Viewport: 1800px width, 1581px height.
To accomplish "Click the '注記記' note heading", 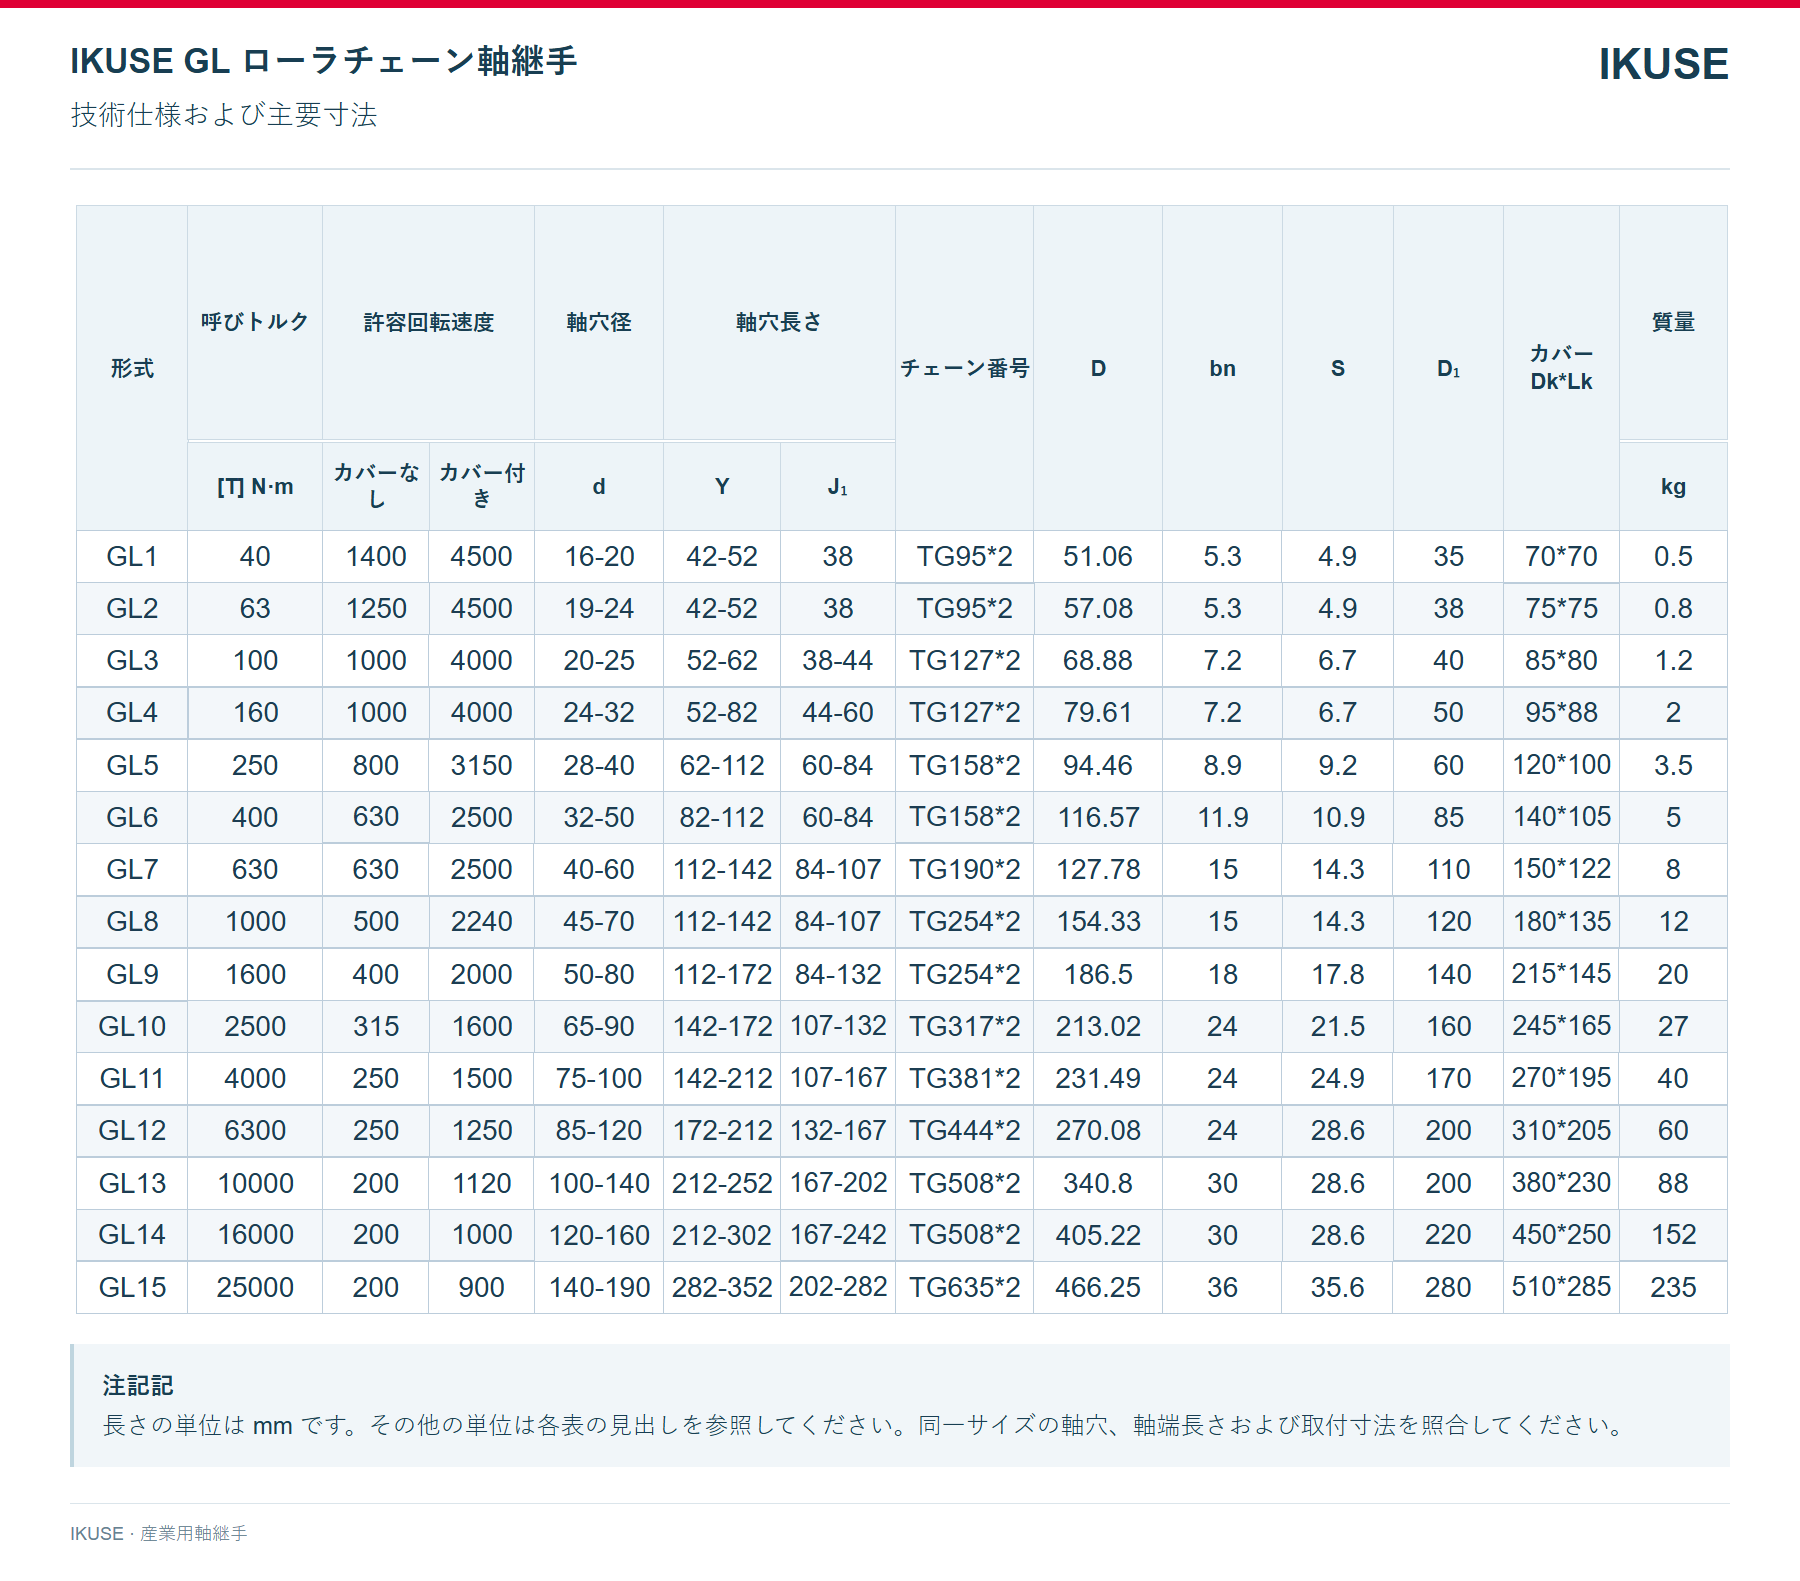I will point(138,1386).
